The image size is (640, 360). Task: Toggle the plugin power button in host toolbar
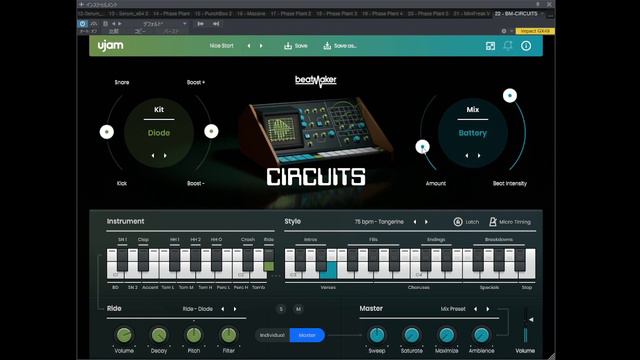(82, 24)
